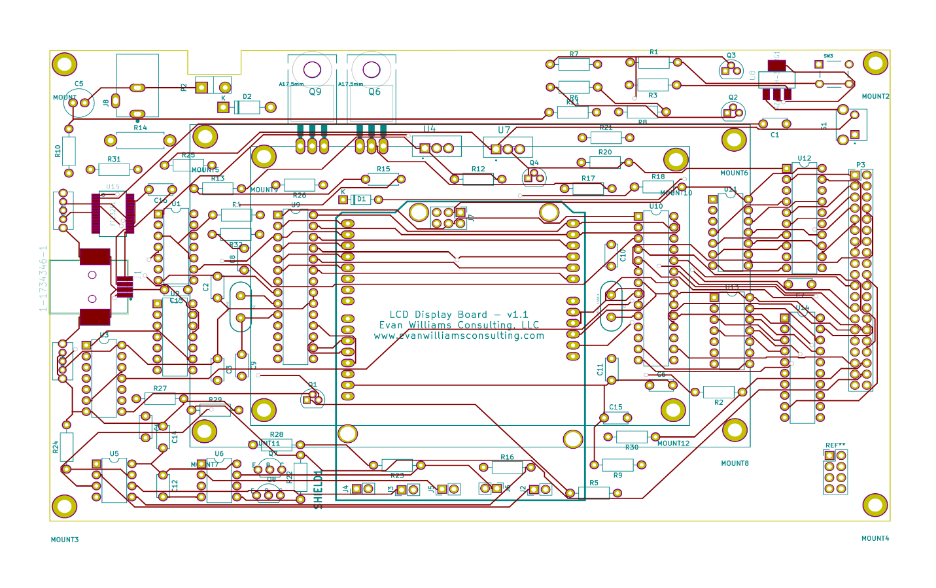Click the R7 resistor label

click(574, 54)
